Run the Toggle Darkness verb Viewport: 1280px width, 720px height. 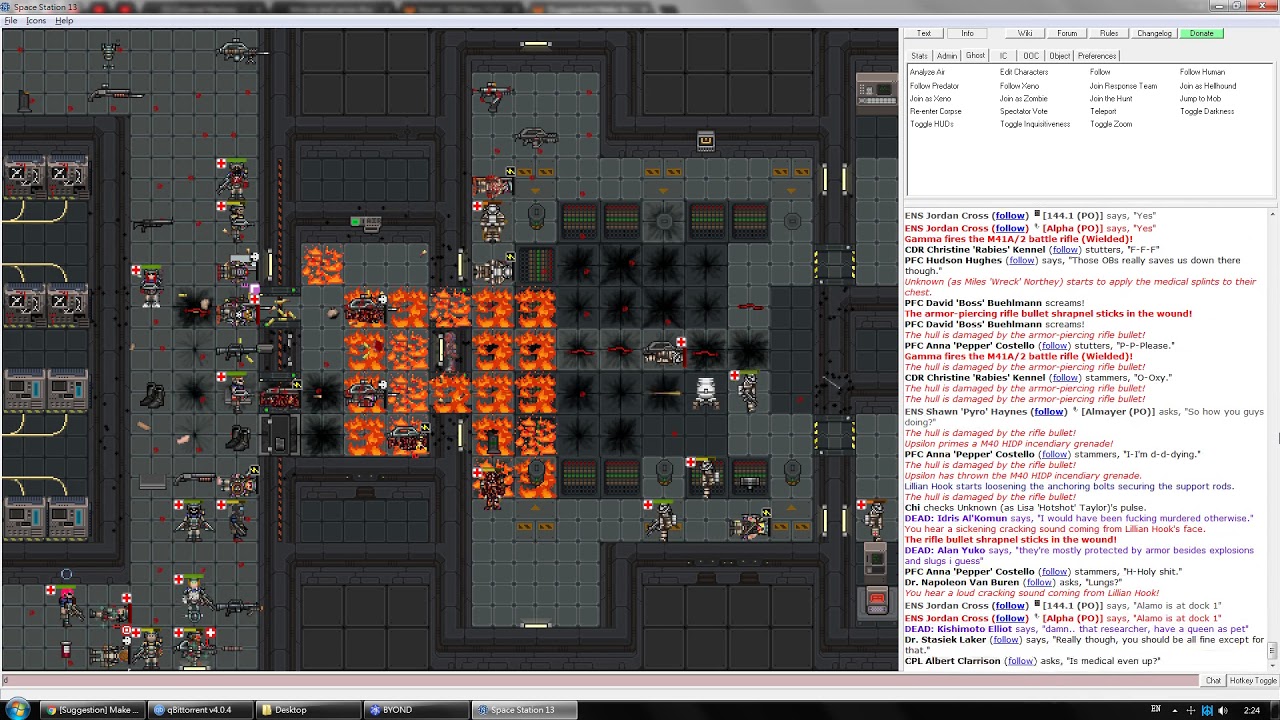1207,111
